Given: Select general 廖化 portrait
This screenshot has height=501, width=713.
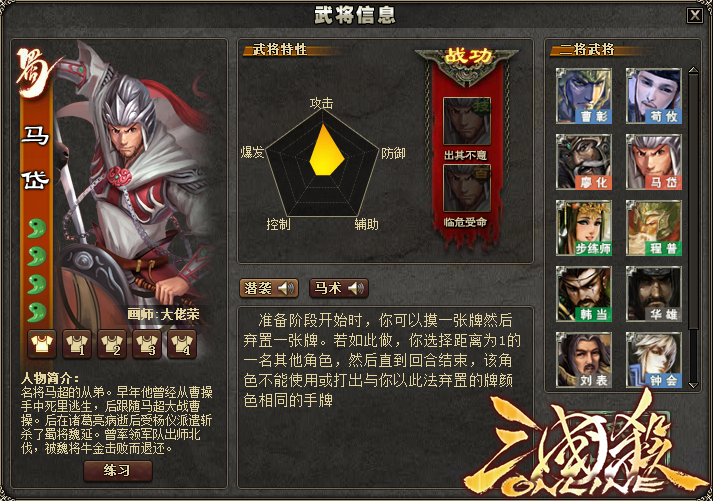Looking at the screenshot, I should 584,162.
